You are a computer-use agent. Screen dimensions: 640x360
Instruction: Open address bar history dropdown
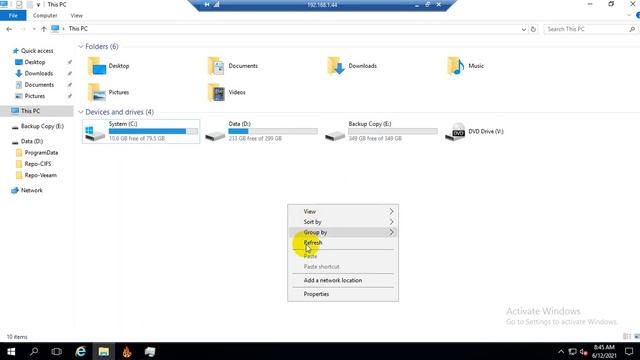(x=524, y=29)
